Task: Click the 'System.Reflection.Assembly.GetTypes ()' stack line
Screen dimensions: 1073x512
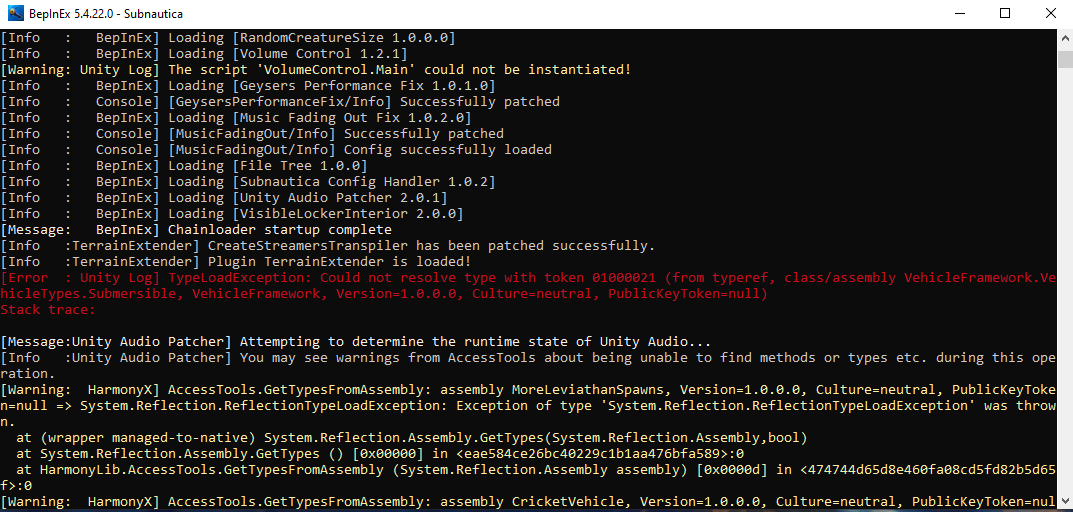Action: coord(380,452)
